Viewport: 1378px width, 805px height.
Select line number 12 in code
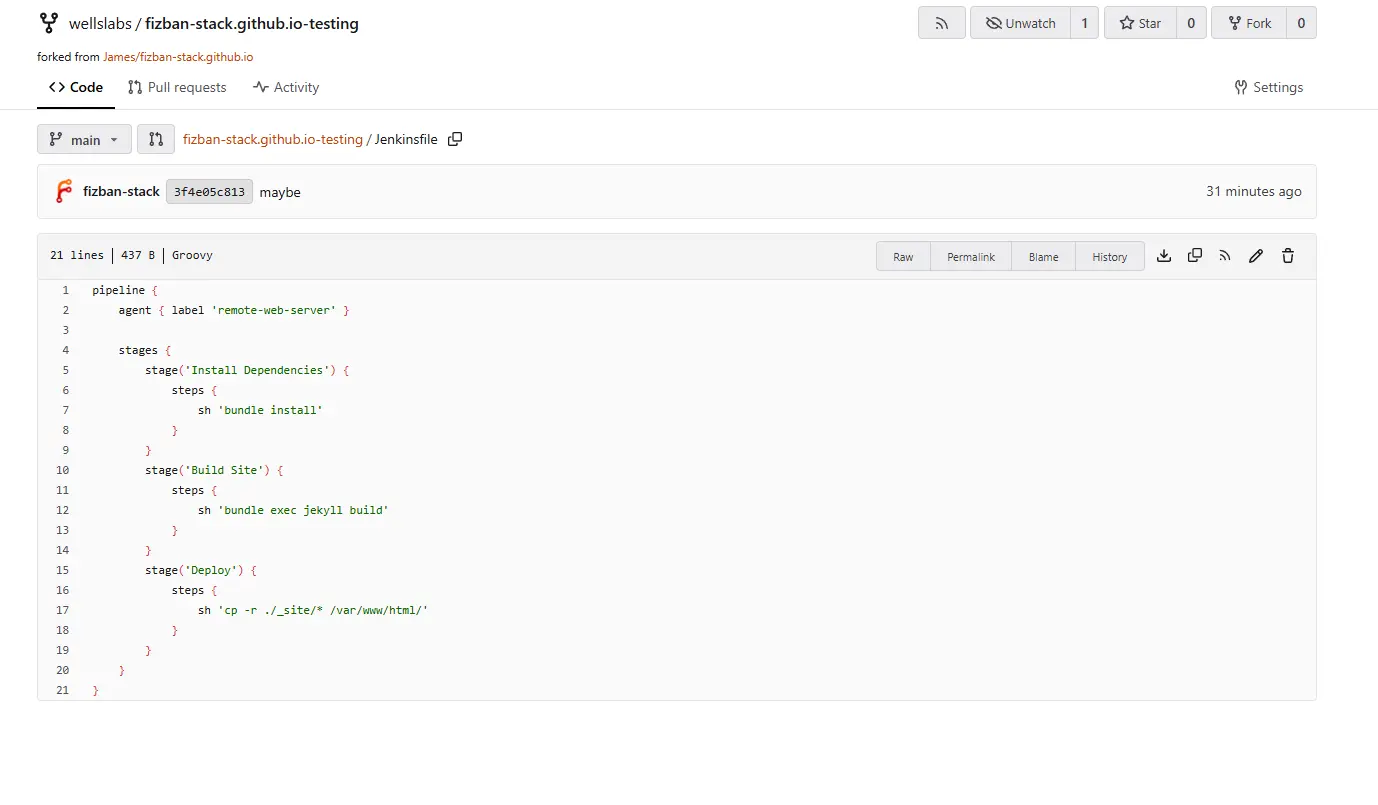click(x=63, y=510)
